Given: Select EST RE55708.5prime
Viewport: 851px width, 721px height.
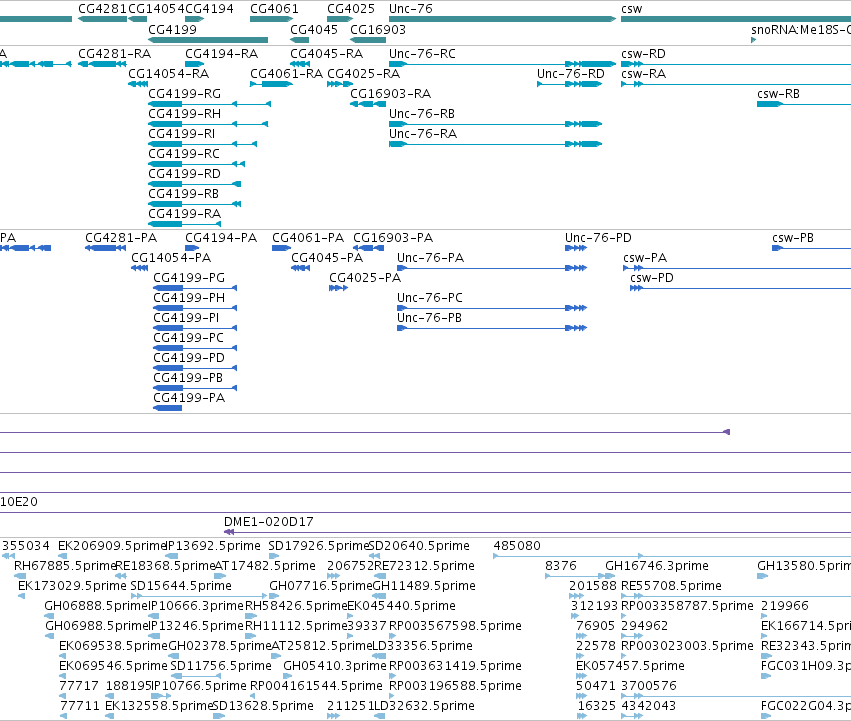Looking at the screenshot, I should (x=736, y=596).
